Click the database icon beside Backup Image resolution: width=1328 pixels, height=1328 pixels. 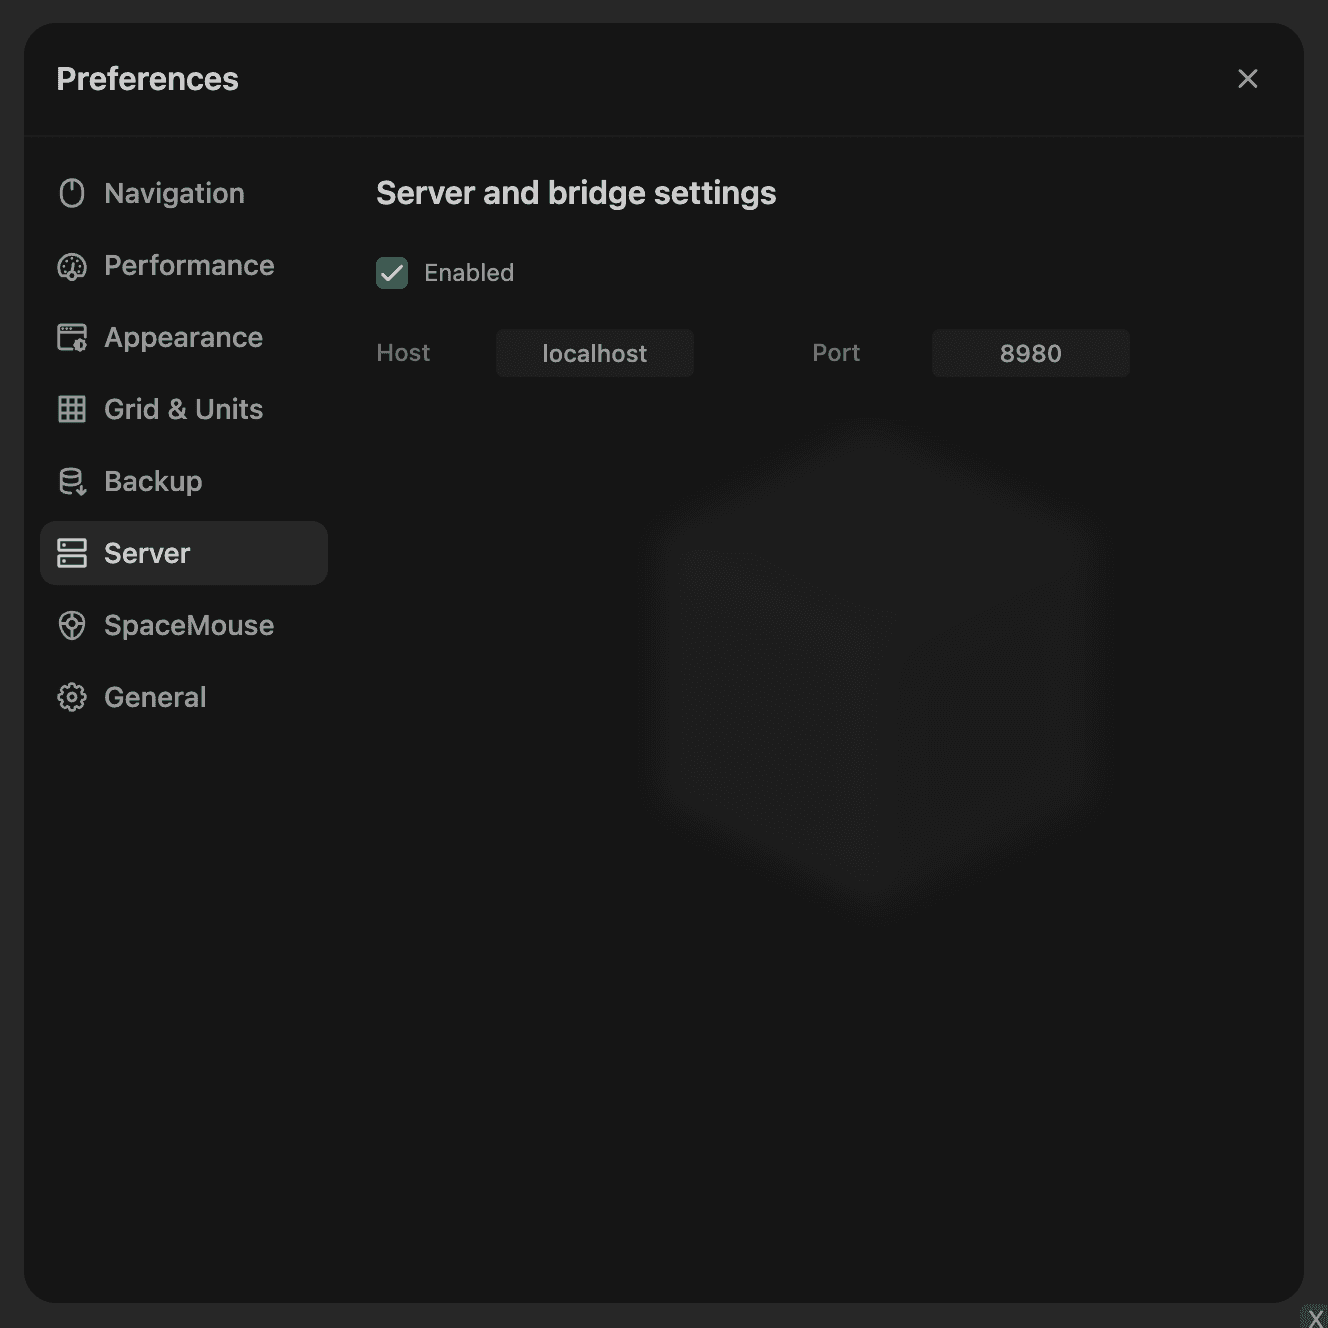coord(72,482)
